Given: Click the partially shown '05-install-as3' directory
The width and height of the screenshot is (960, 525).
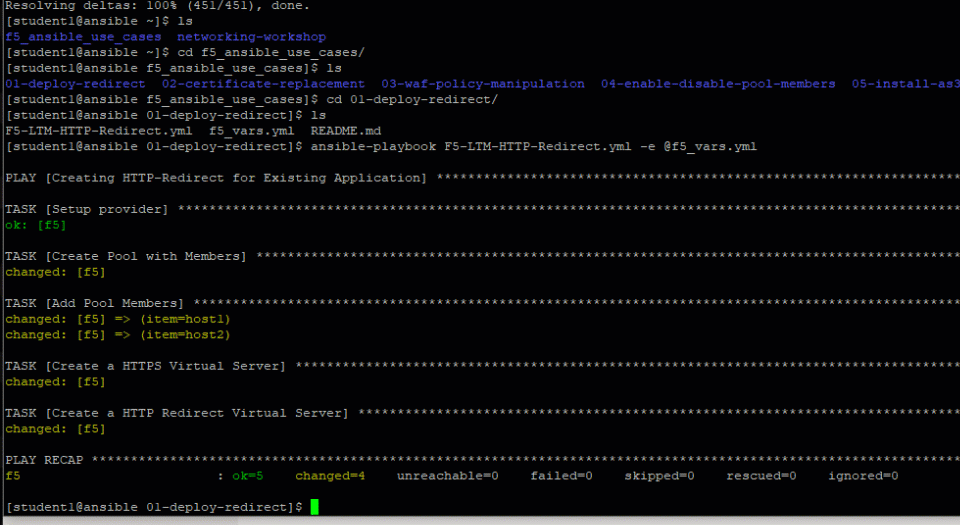Looking at the screenshot, I should (x=906, y=84).
